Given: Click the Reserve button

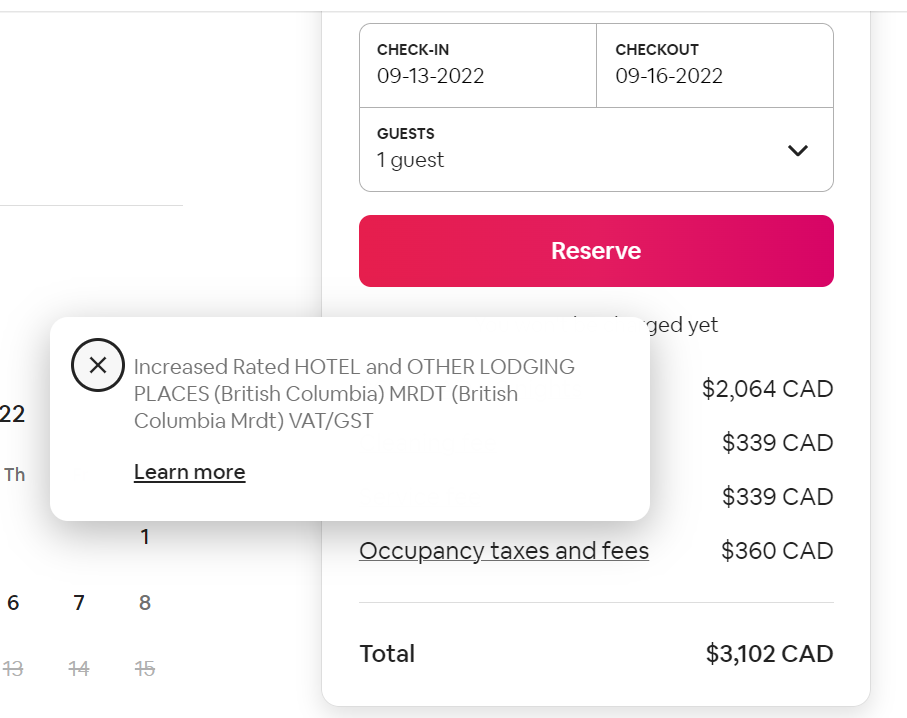Looking at the screenshot, I should pos(596,250).
